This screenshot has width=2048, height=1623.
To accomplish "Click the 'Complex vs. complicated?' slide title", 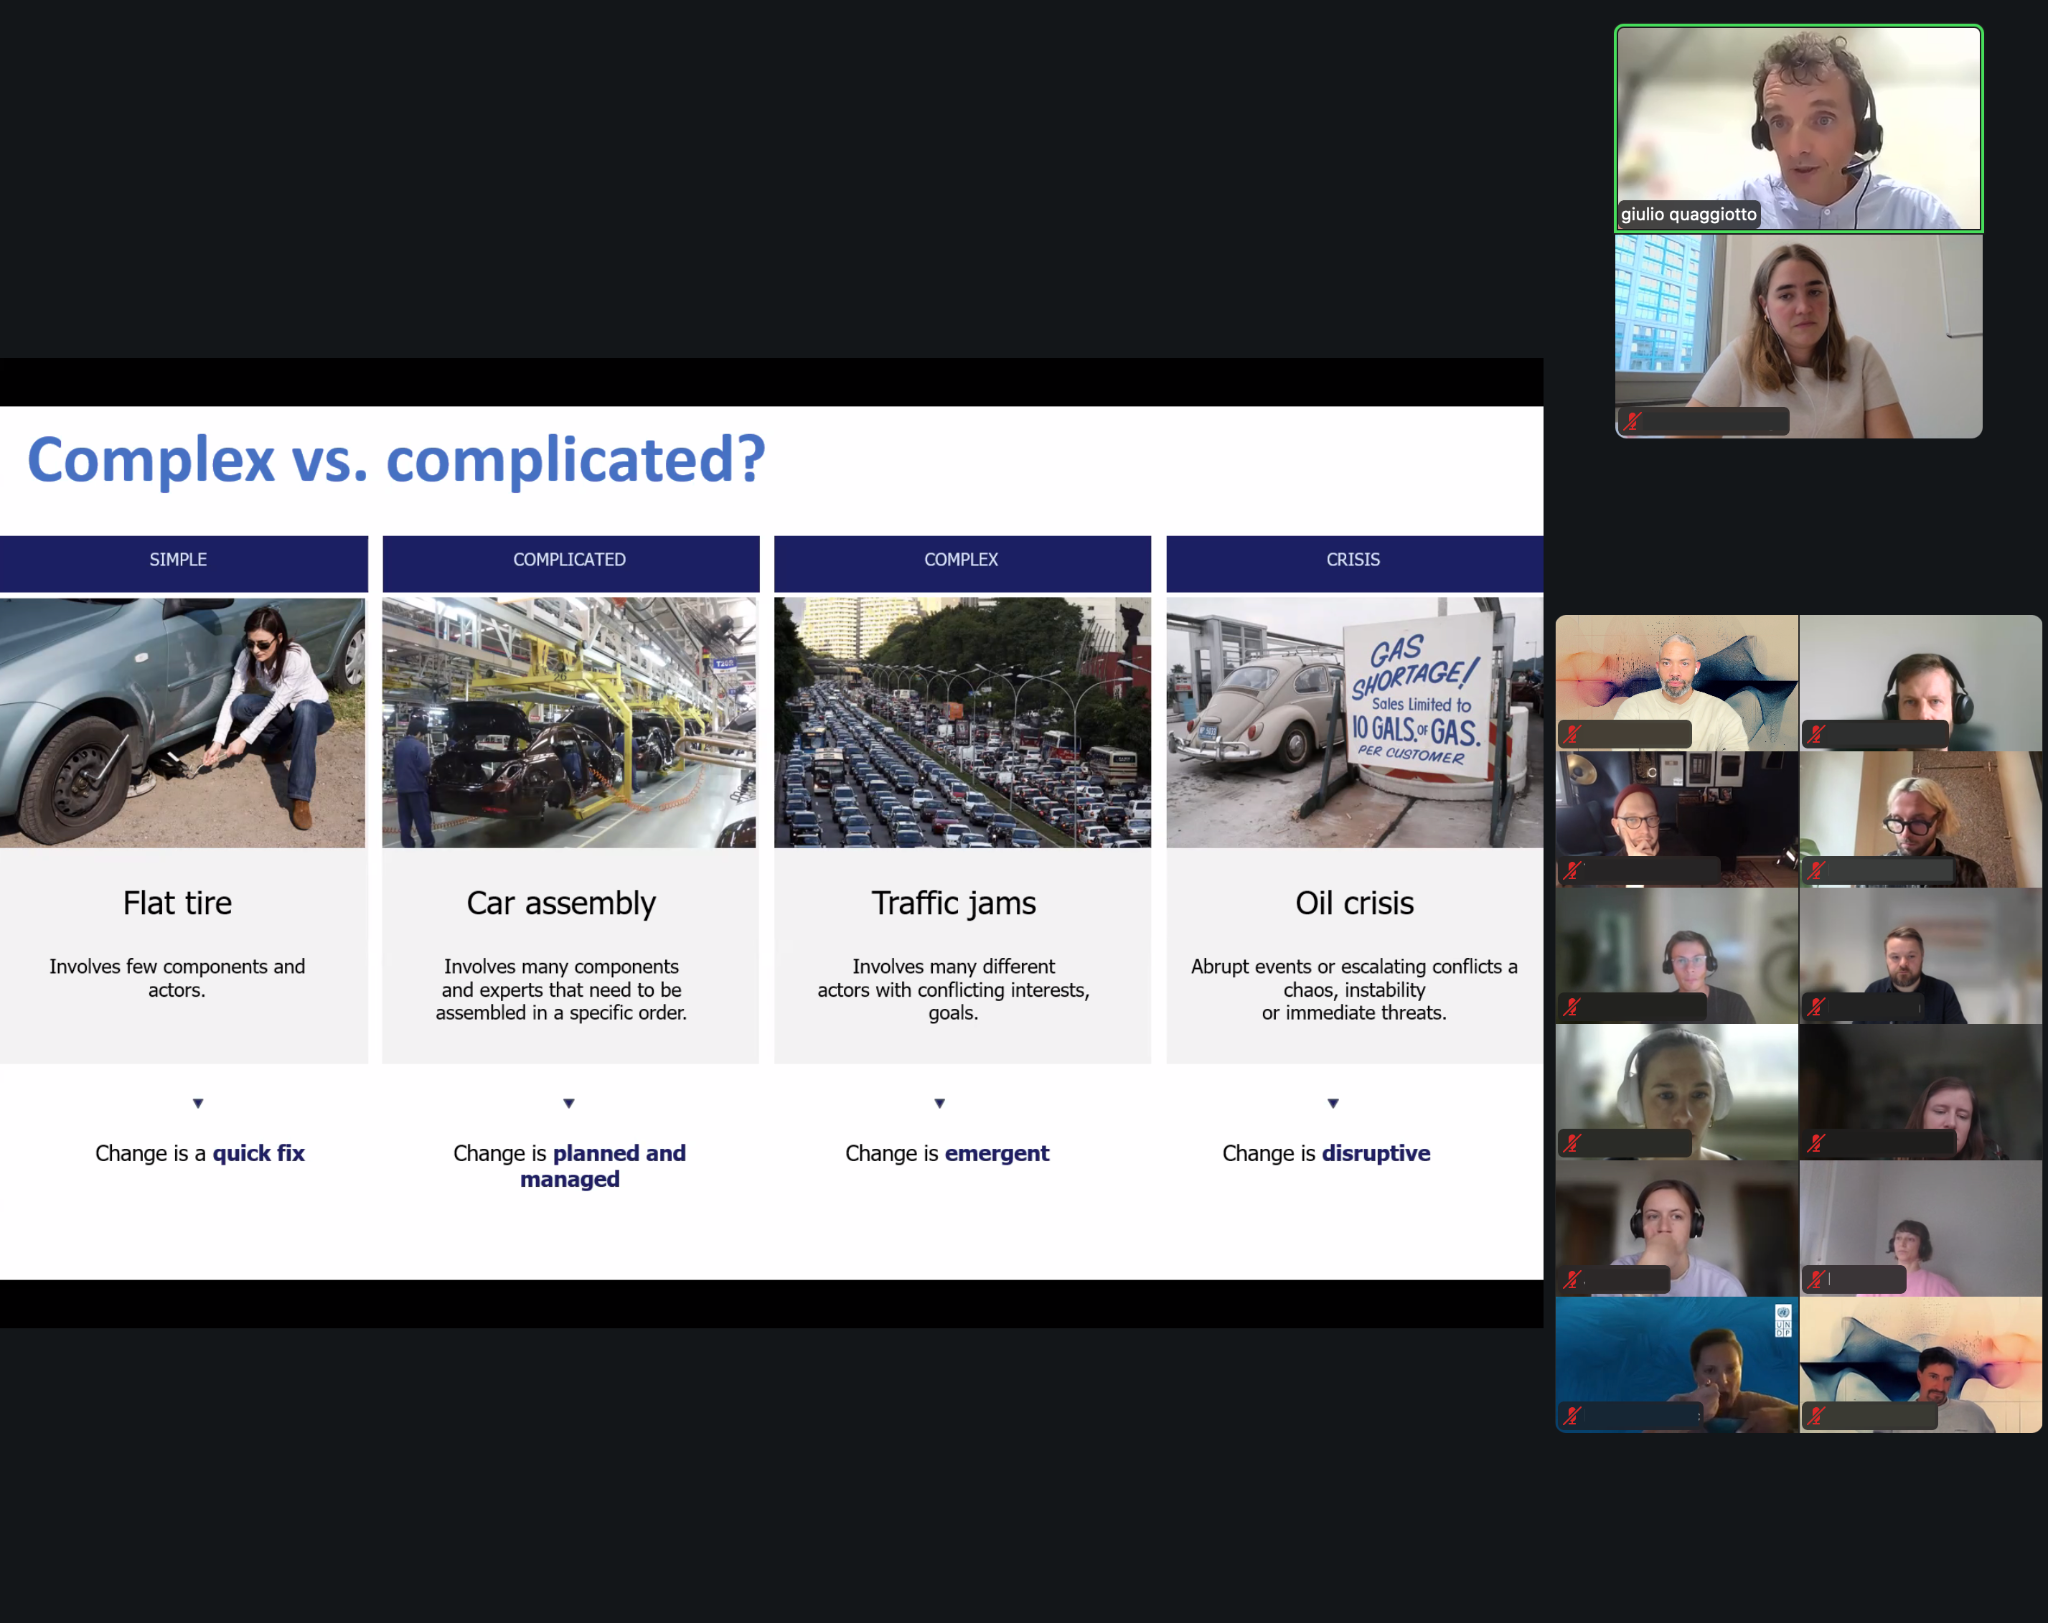I will [396, 460].
